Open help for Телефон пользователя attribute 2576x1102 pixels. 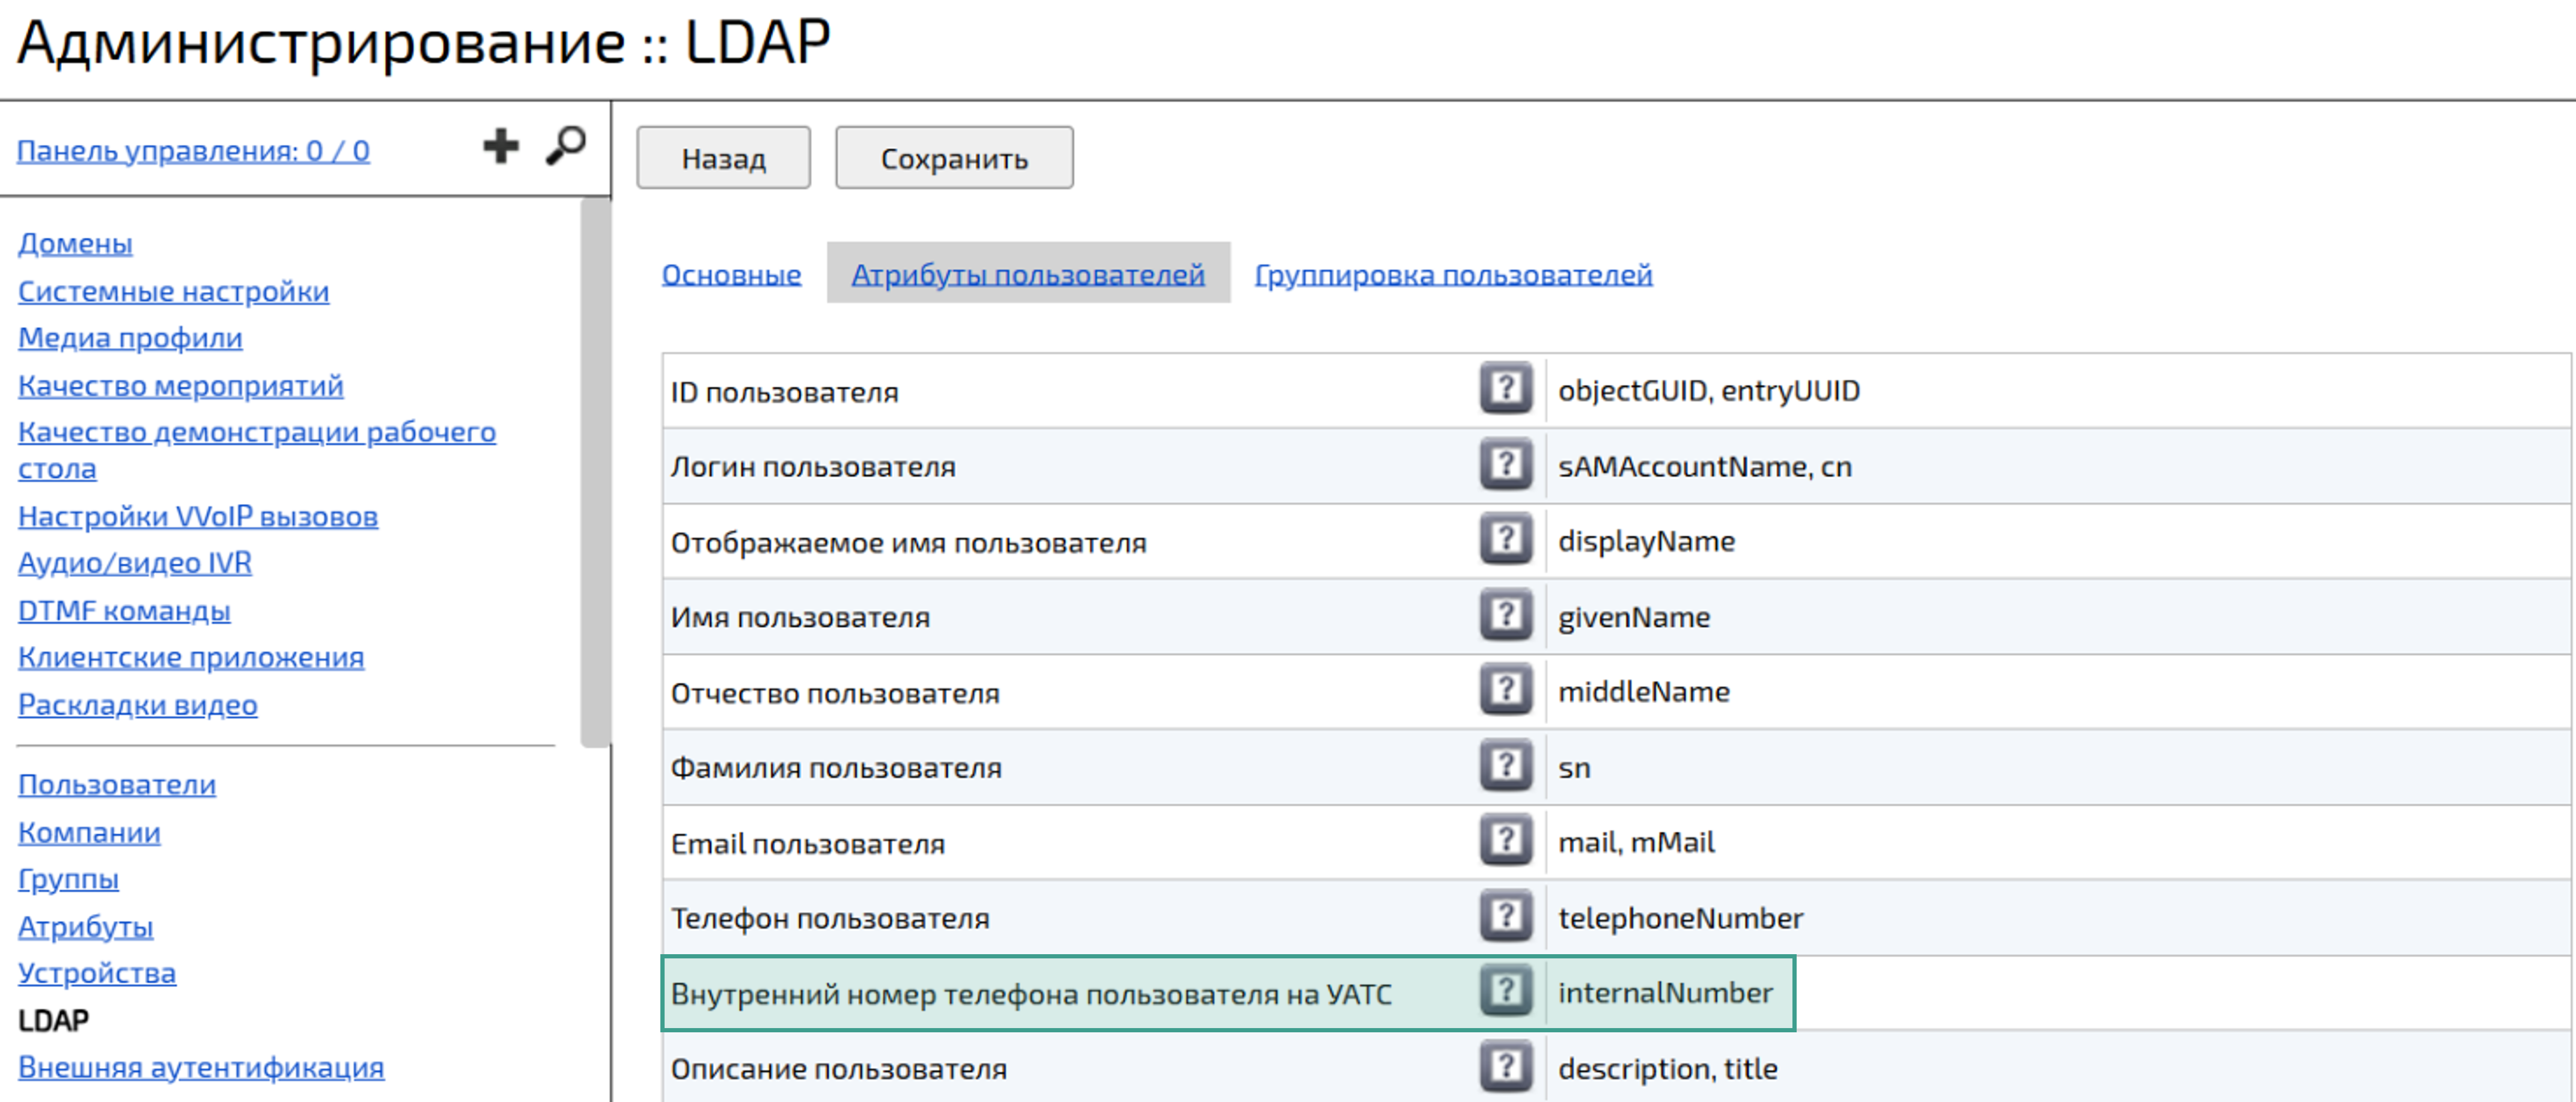click(x=1506, y=917)
